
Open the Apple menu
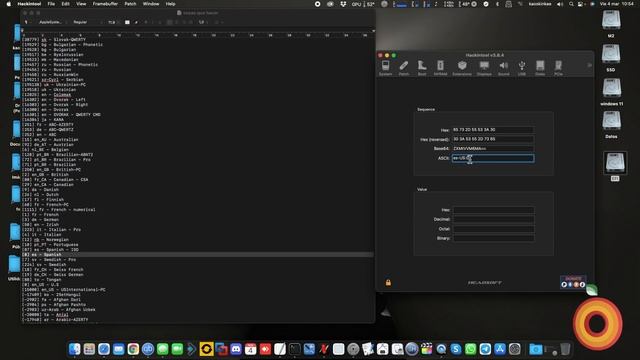pos(9,4)
